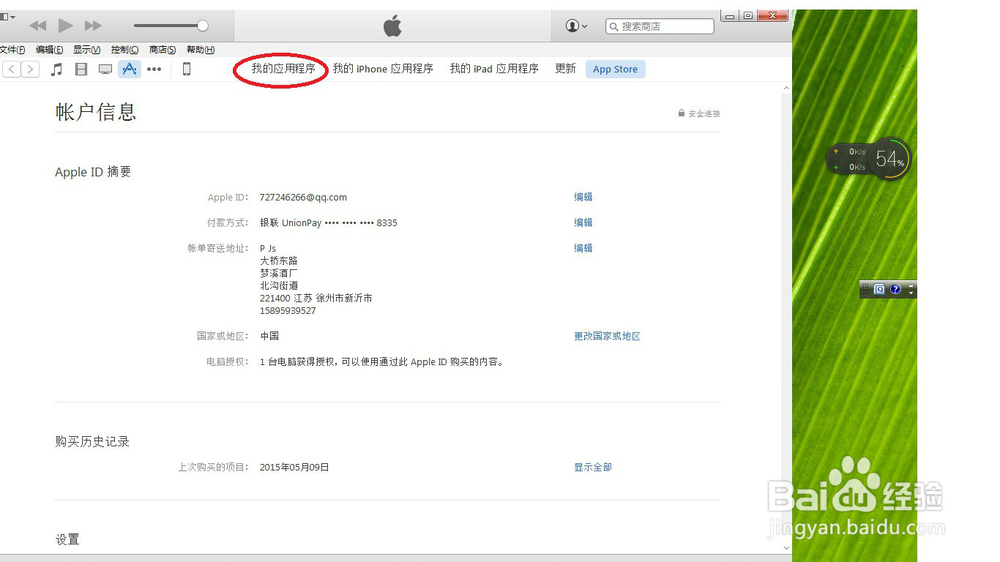Switch to 我的 iPhone 应用程序 tab
Screen dimensions: 1000x562
coord(383,68)
